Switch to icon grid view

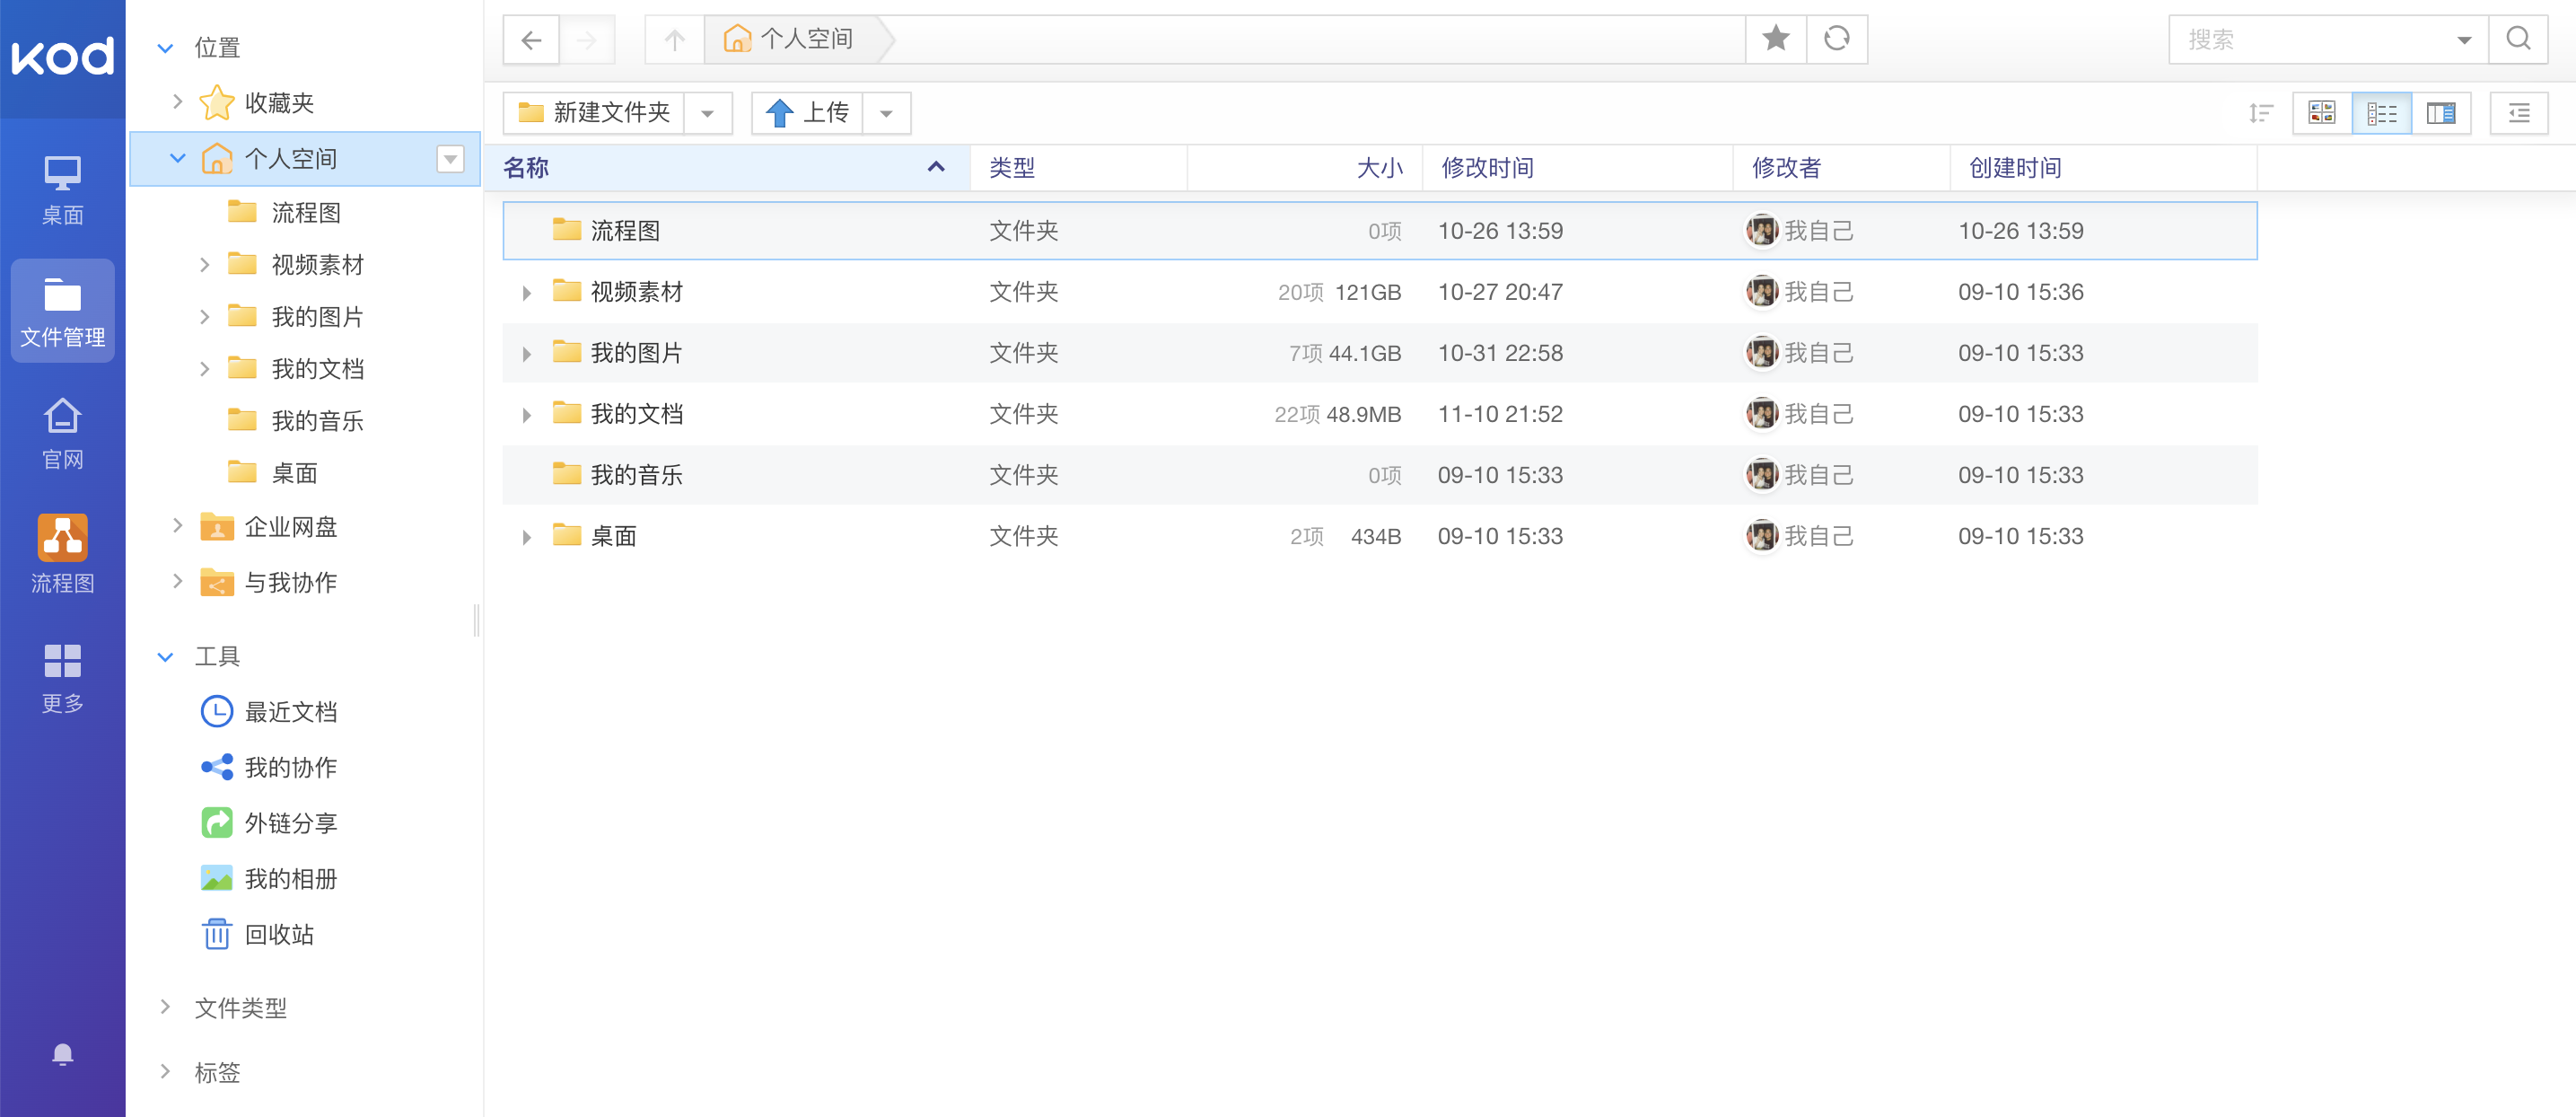2322,113
